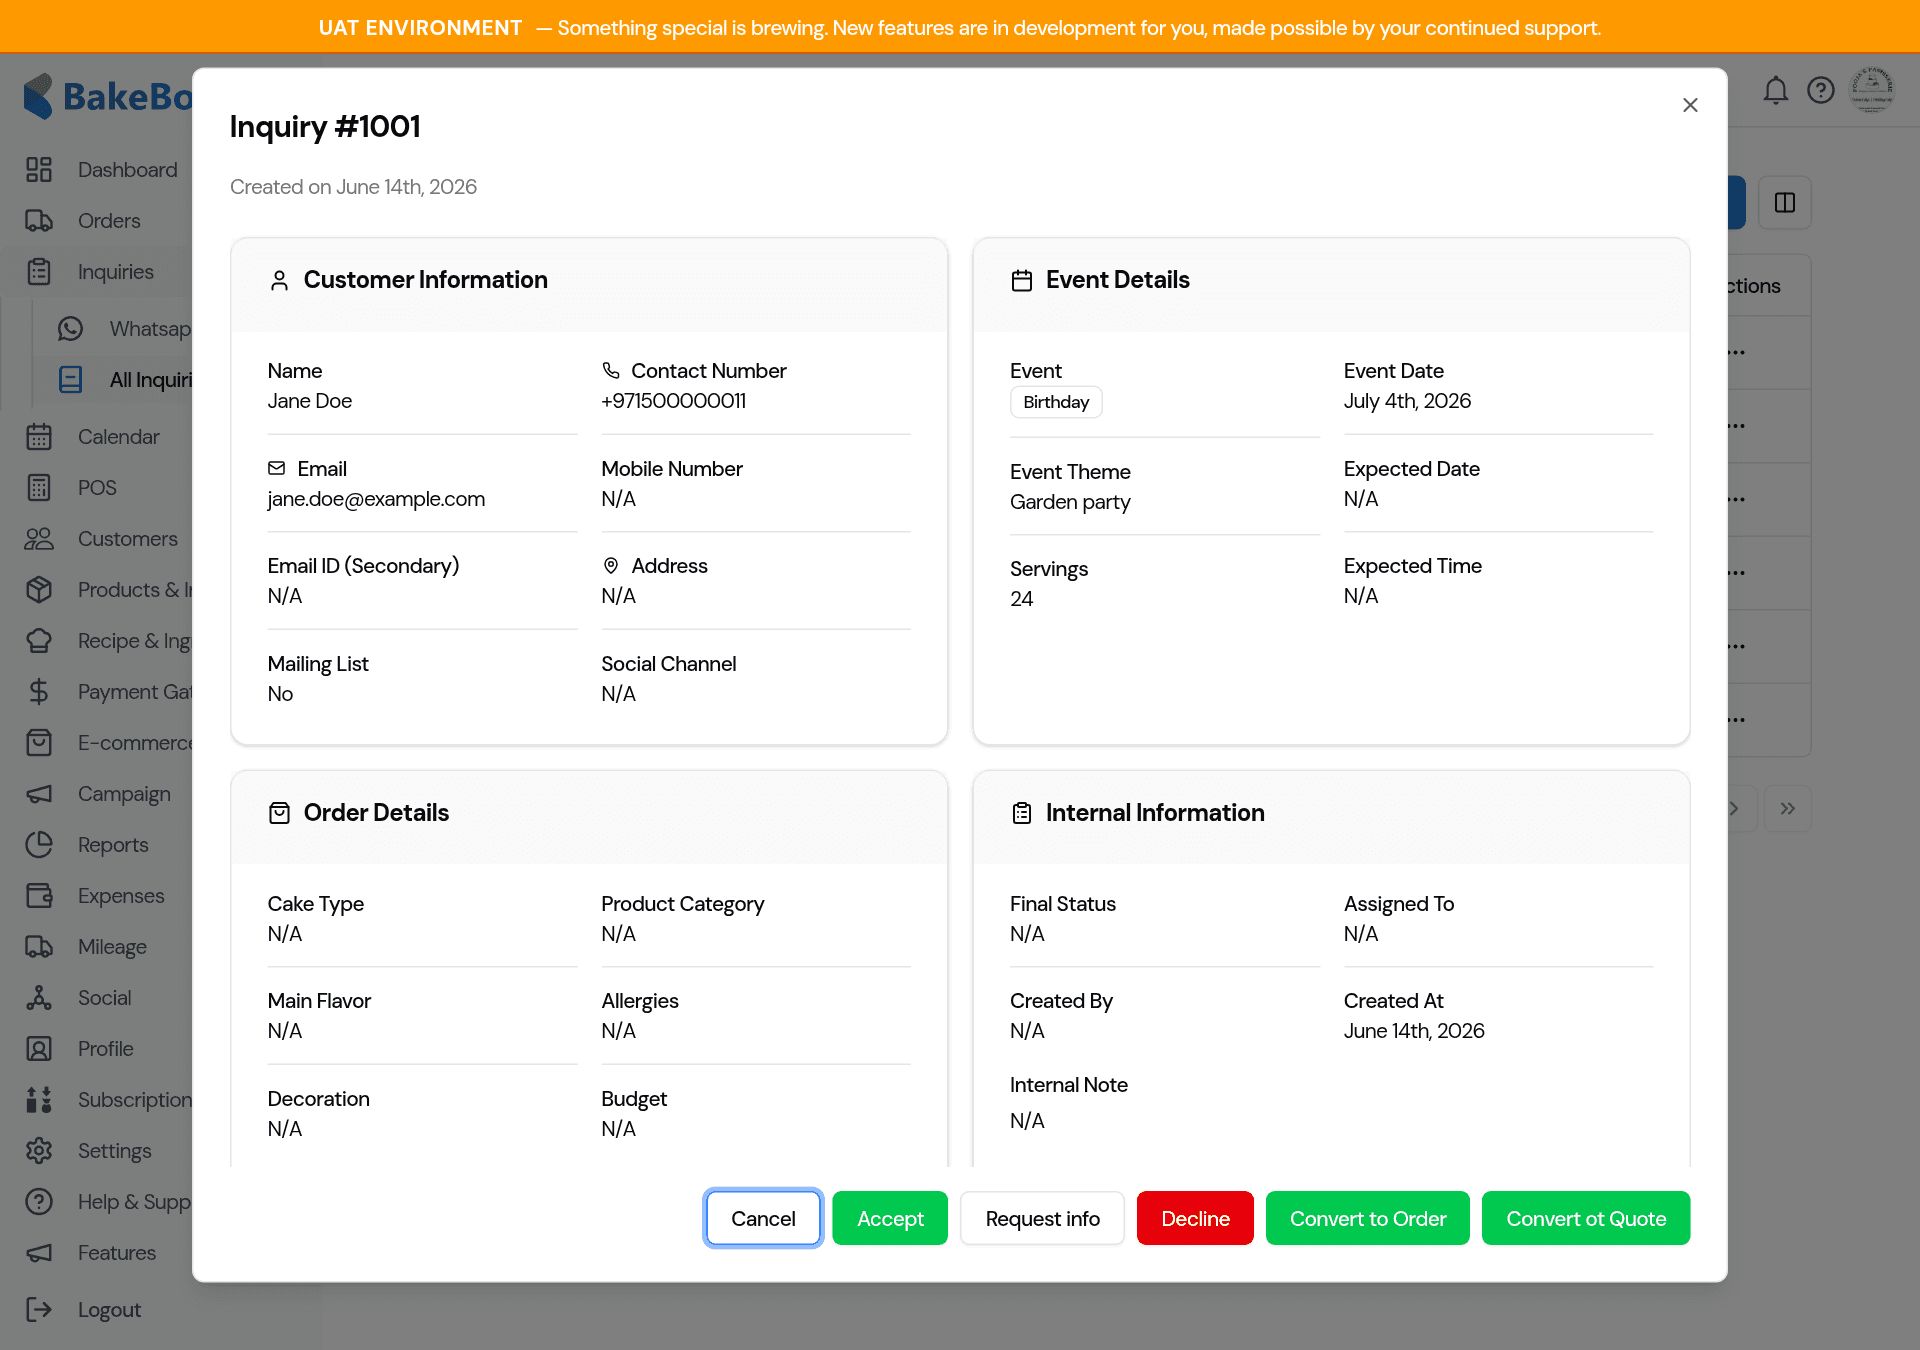The width and height of the screenshot is (1920, 1350).
Task: Open notifications bell icon
Action: (1775, 91)
